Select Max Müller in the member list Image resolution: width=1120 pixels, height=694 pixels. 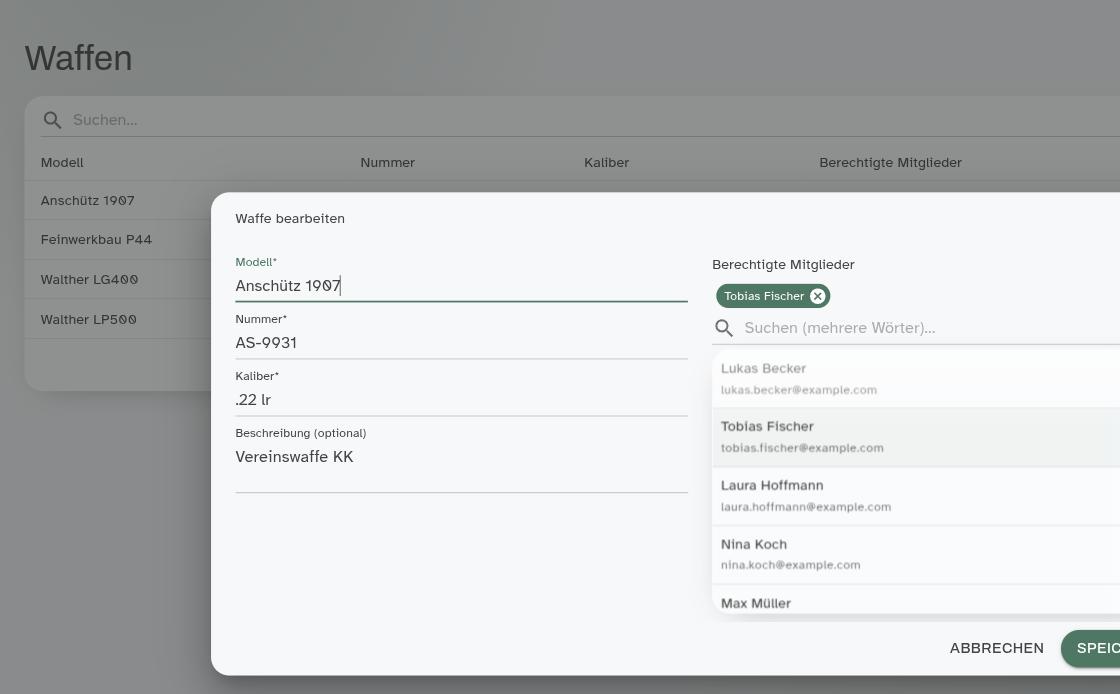(x=916, y=600)
